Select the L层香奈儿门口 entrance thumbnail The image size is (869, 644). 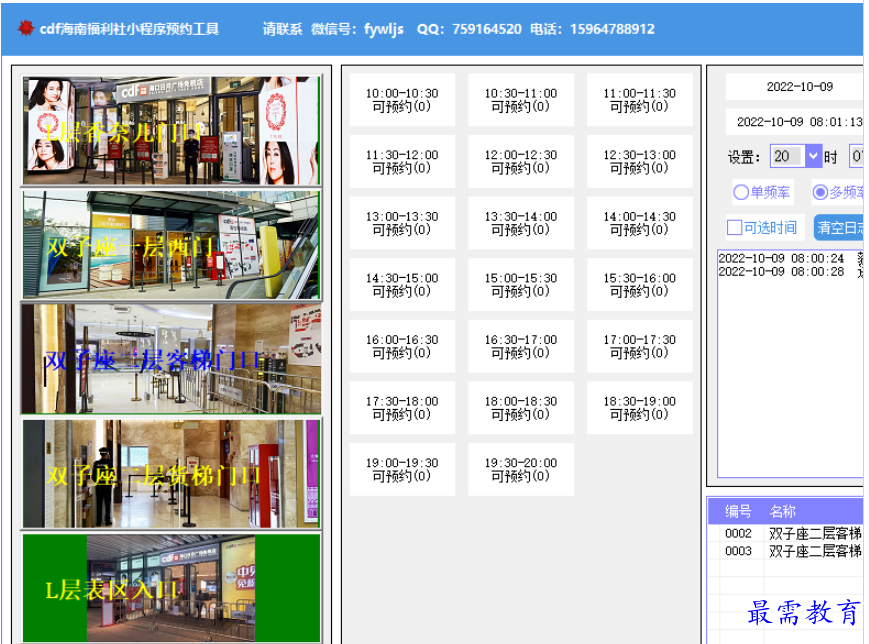click(x=172, y=131)
